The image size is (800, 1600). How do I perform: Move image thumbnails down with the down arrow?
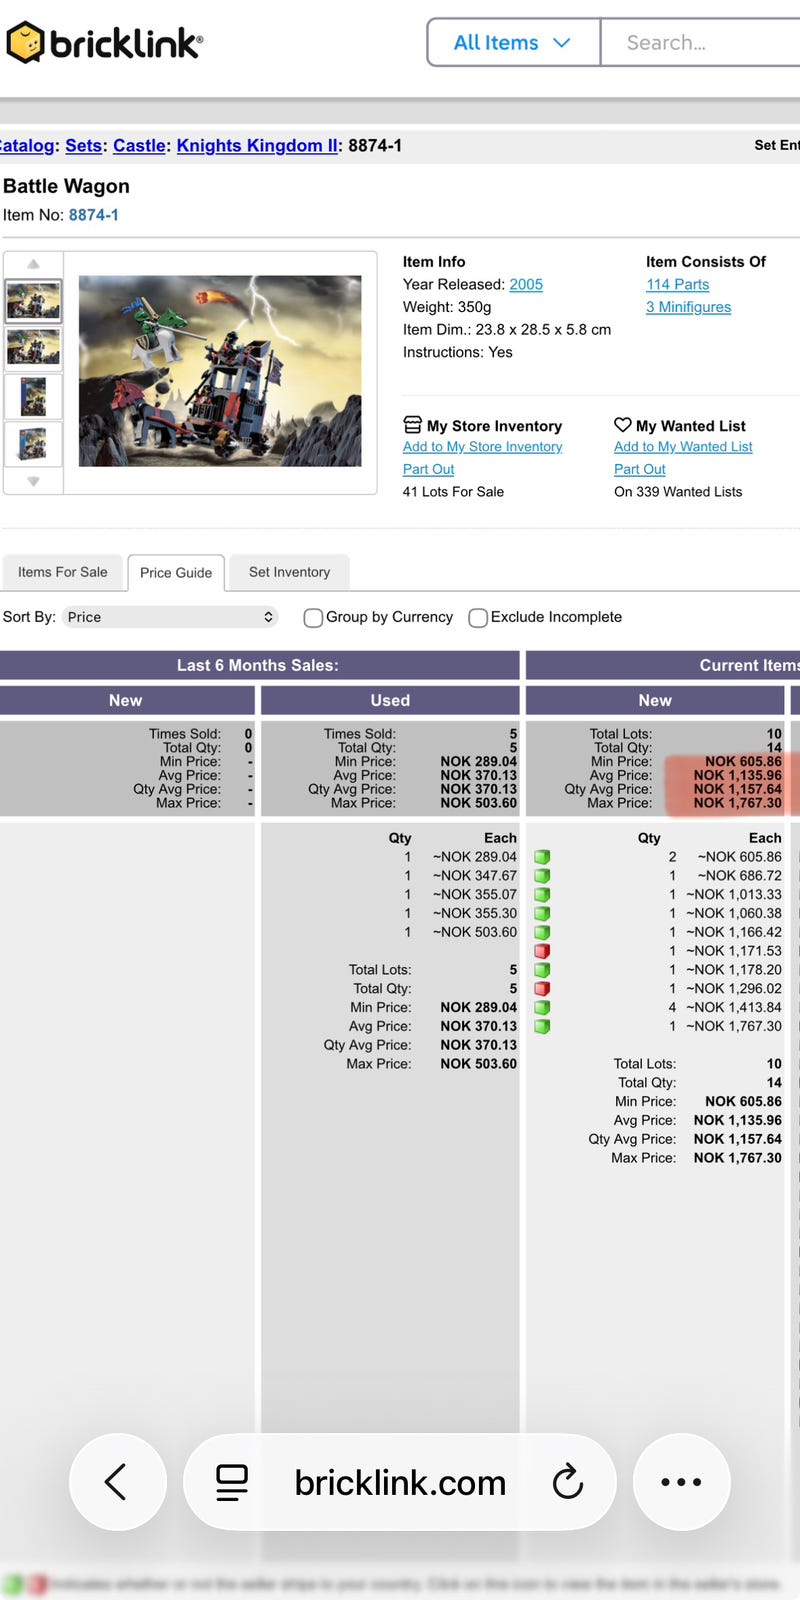33,481
